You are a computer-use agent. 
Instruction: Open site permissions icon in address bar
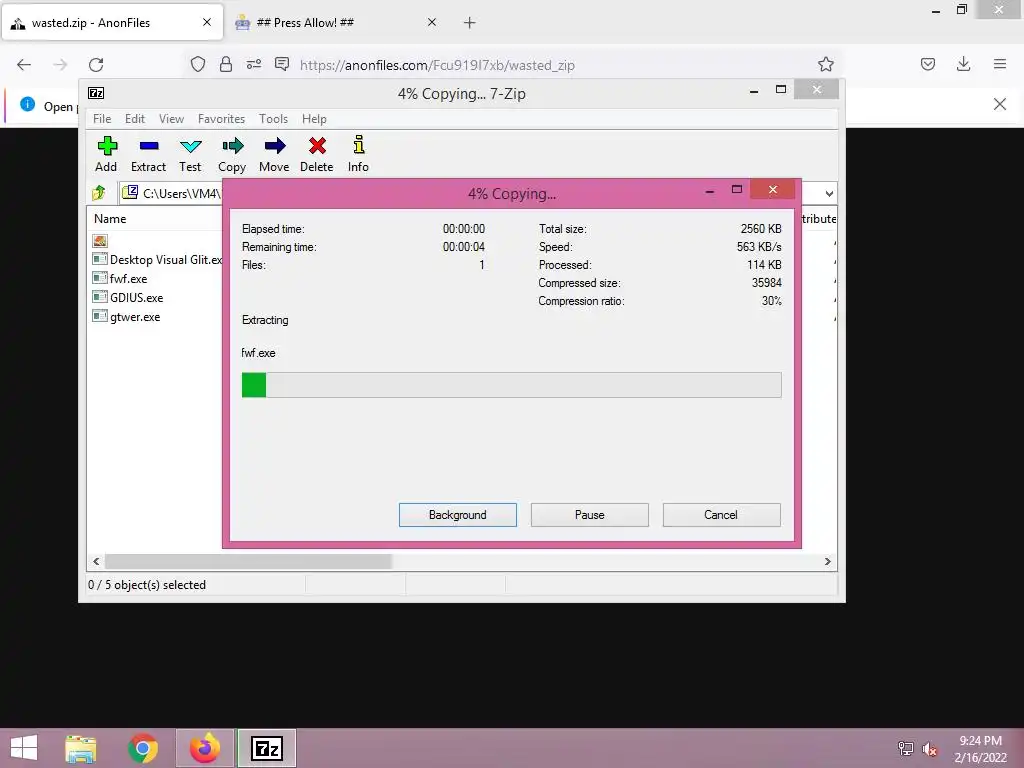coord(254,64)
